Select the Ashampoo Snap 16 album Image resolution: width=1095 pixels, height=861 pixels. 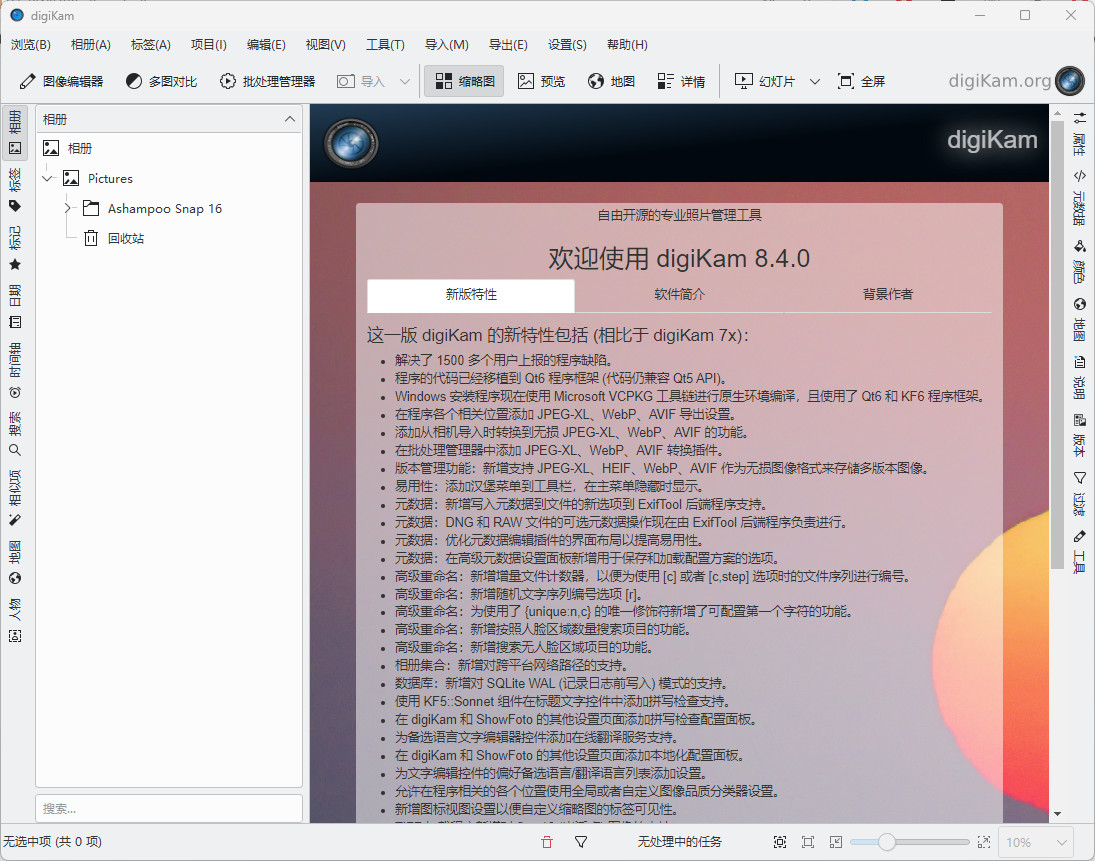[x=165, y=209]
